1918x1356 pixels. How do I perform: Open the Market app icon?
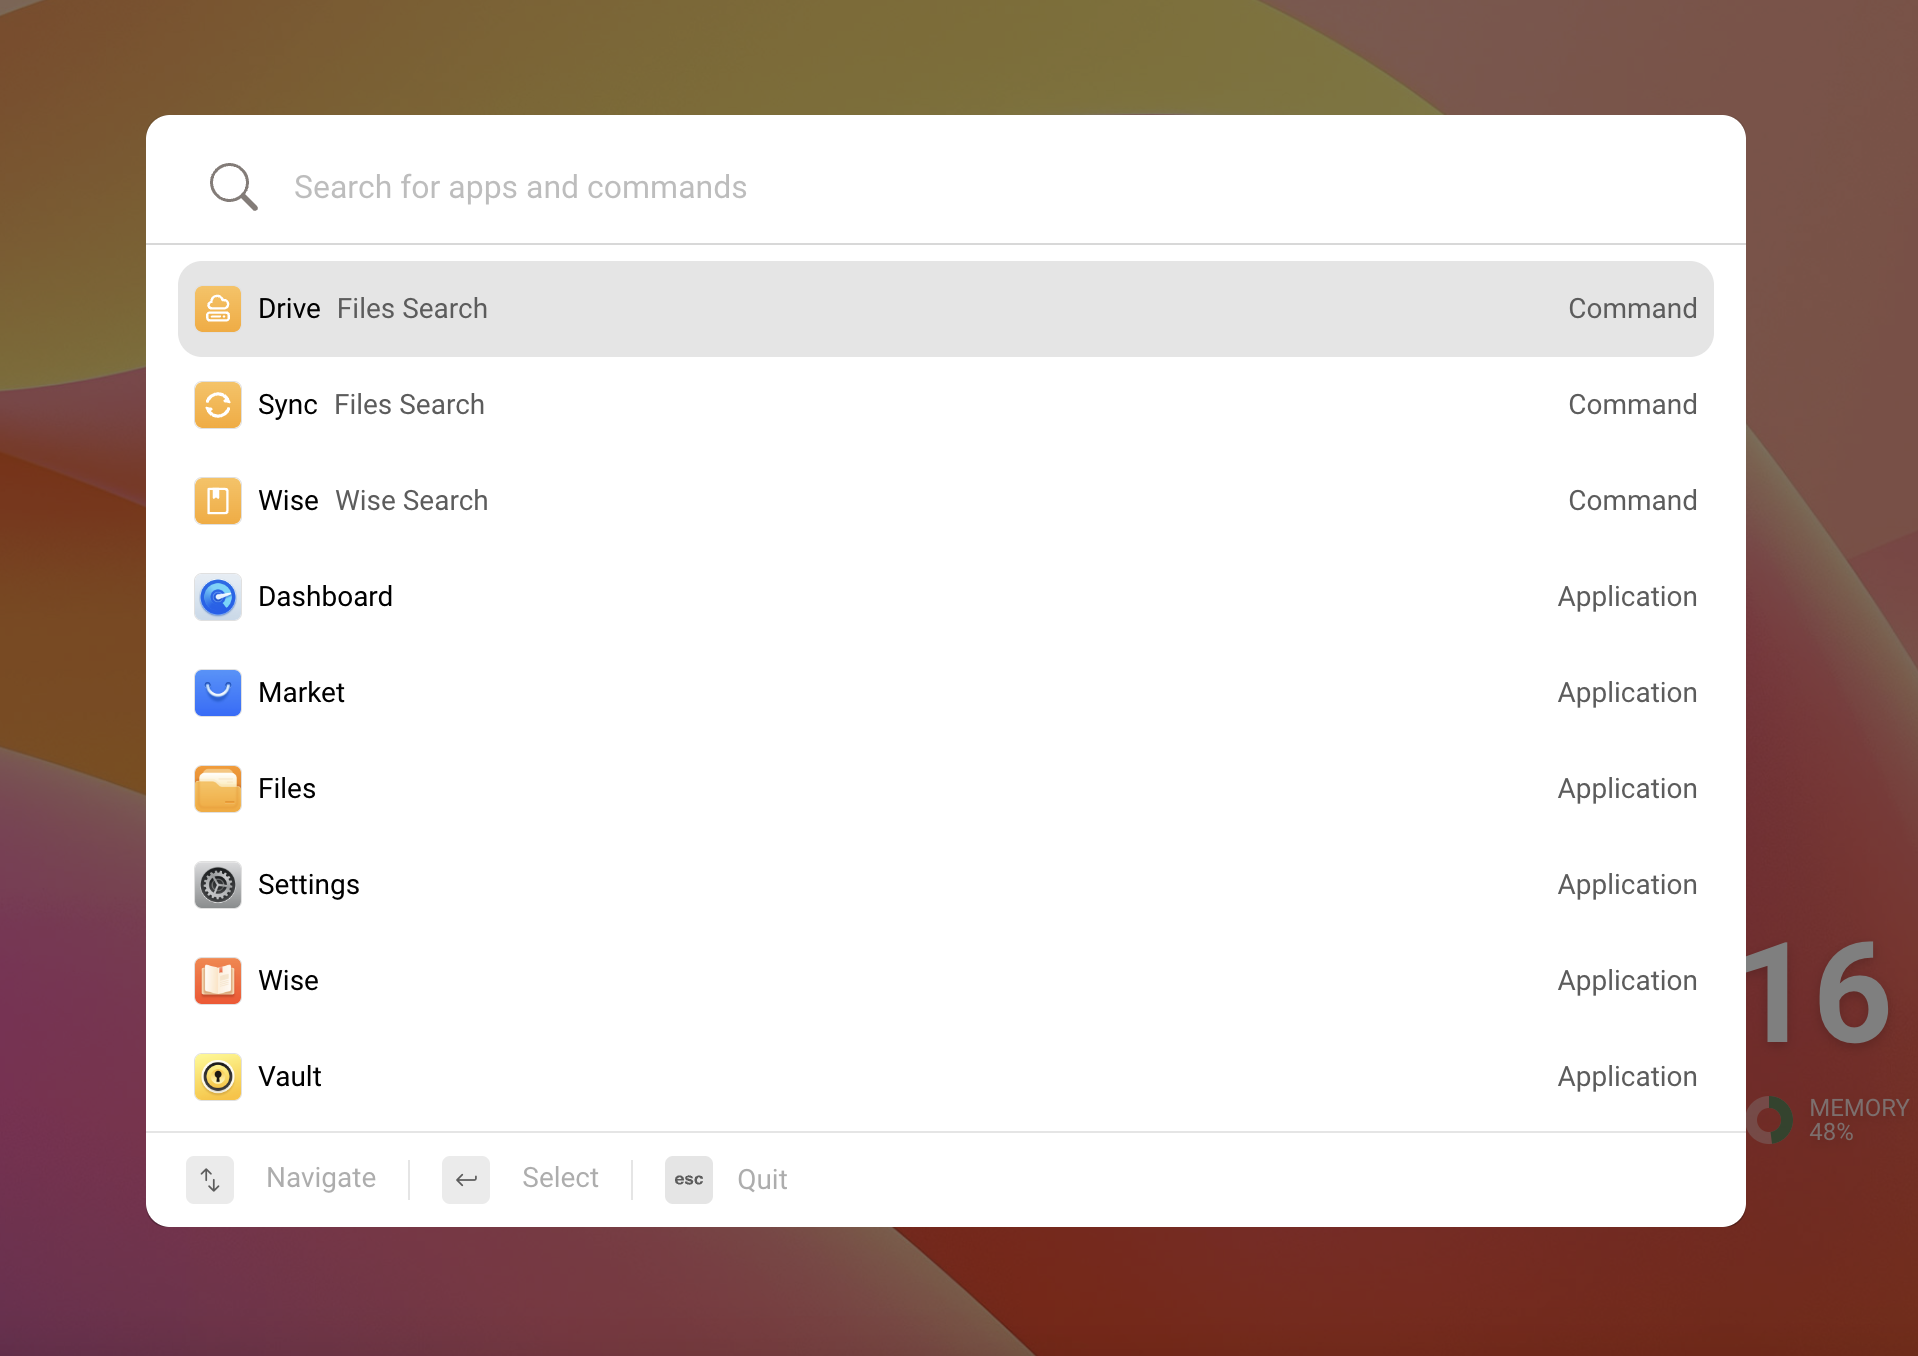[x=218, y=693]
